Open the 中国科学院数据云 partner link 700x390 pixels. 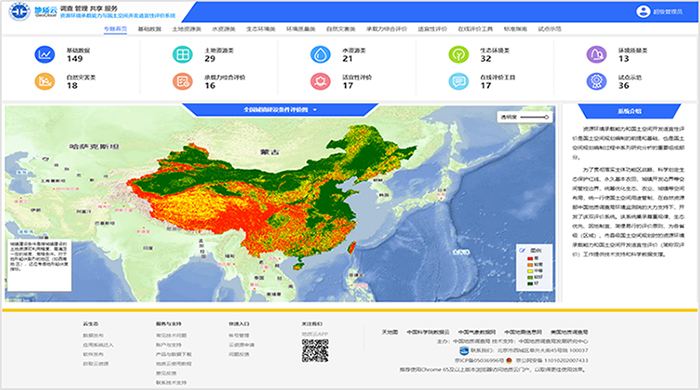tap(428, 332)
